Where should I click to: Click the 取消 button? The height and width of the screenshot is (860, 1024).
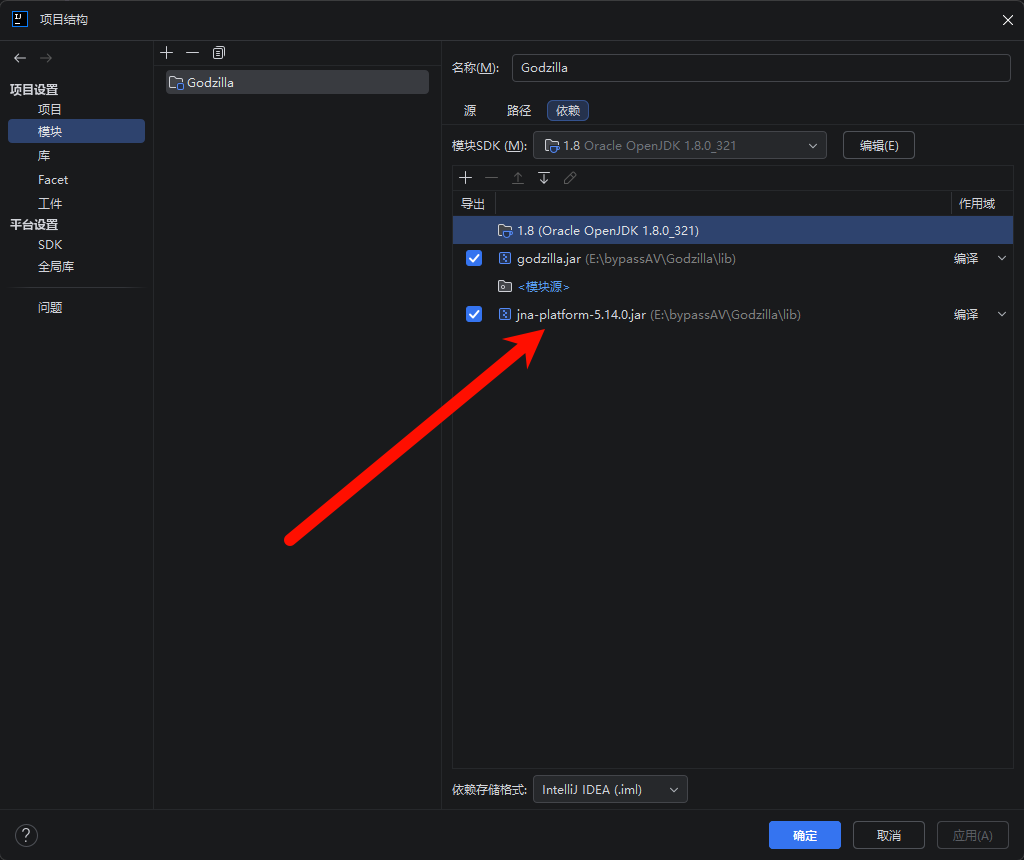coord(889,835)
